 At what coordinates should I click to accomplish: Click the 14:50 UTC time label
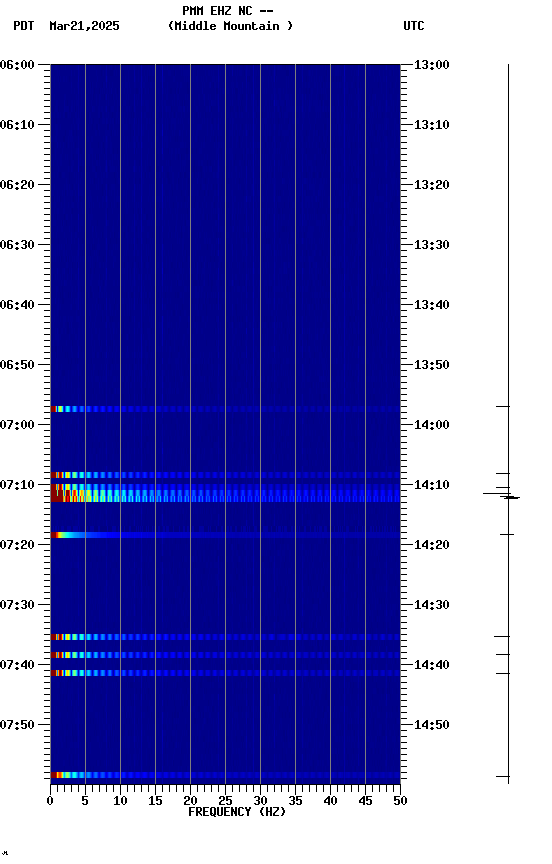432,725
